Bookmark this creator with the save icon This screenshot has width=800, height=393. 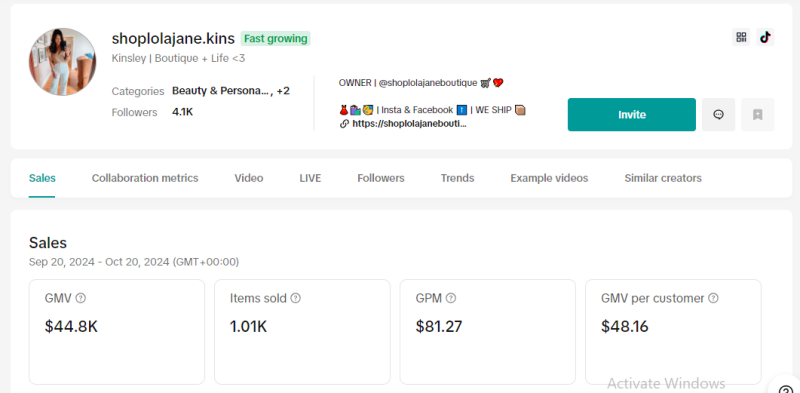[758, 114]
